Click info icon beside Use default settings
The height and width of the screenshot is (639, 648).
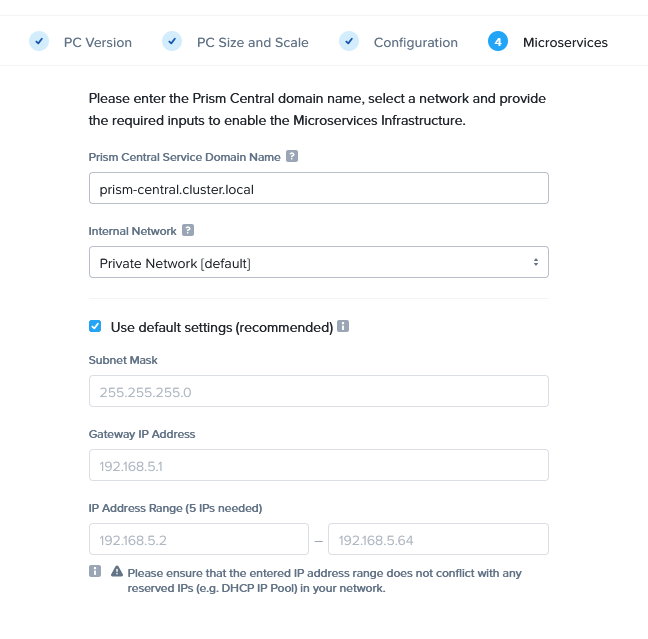(343, 327)
